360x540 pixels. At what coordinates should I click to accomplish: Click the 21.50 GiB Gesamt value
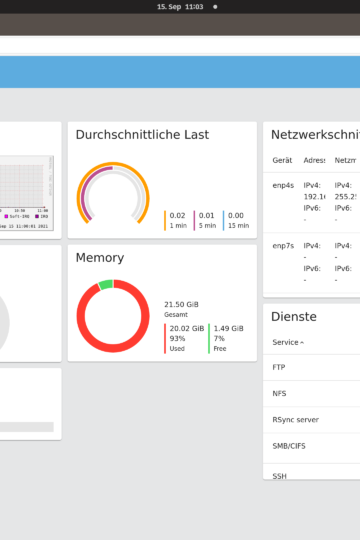point(181,309)
